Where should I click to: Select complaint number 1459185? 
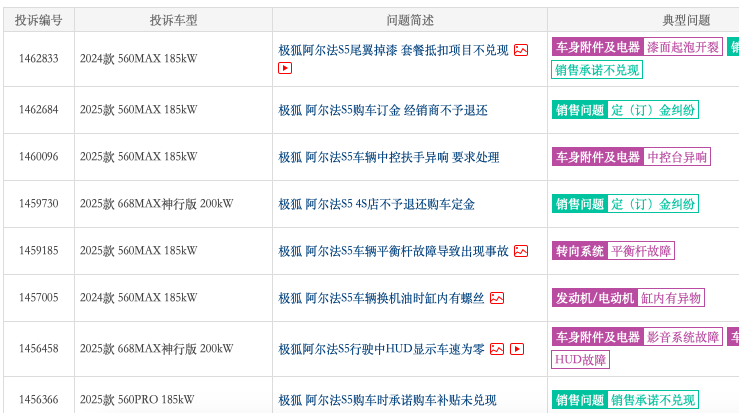[39, 251]
